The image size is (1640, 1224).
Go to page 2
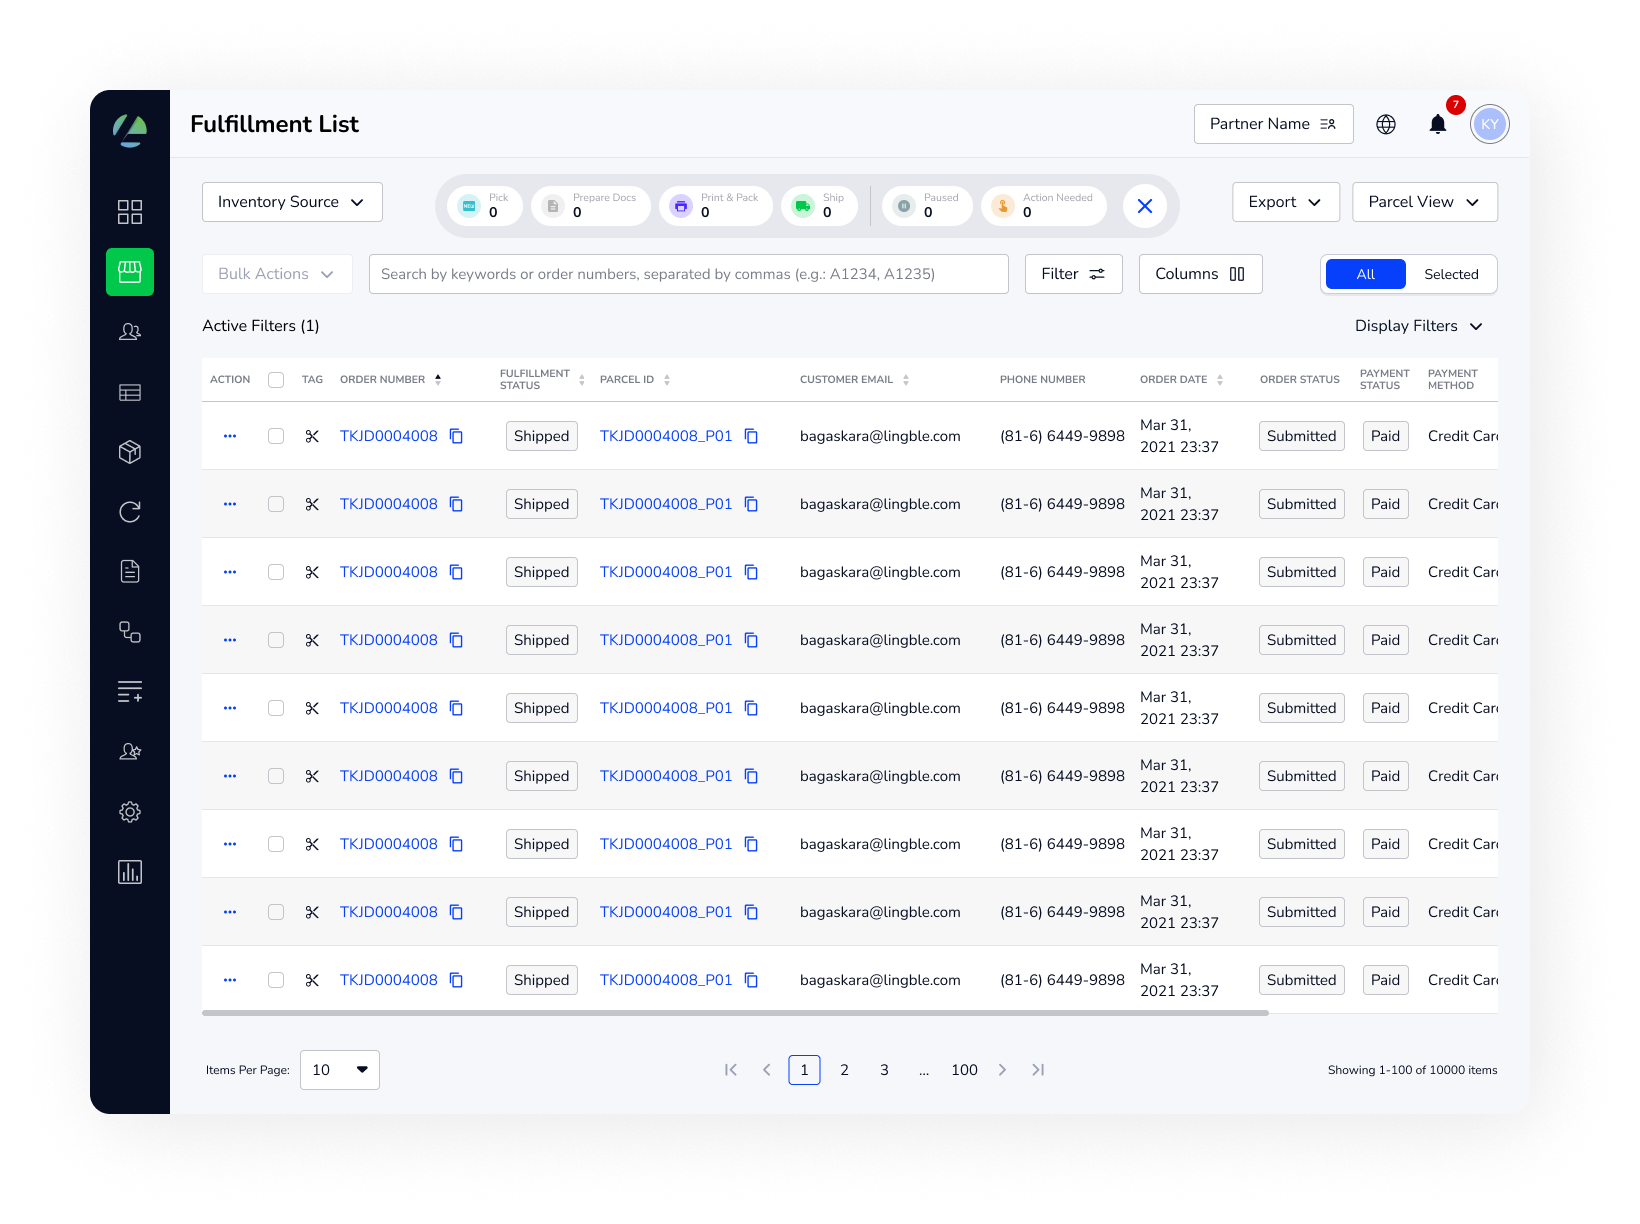pyautogui.click(x=845, y=1070)
